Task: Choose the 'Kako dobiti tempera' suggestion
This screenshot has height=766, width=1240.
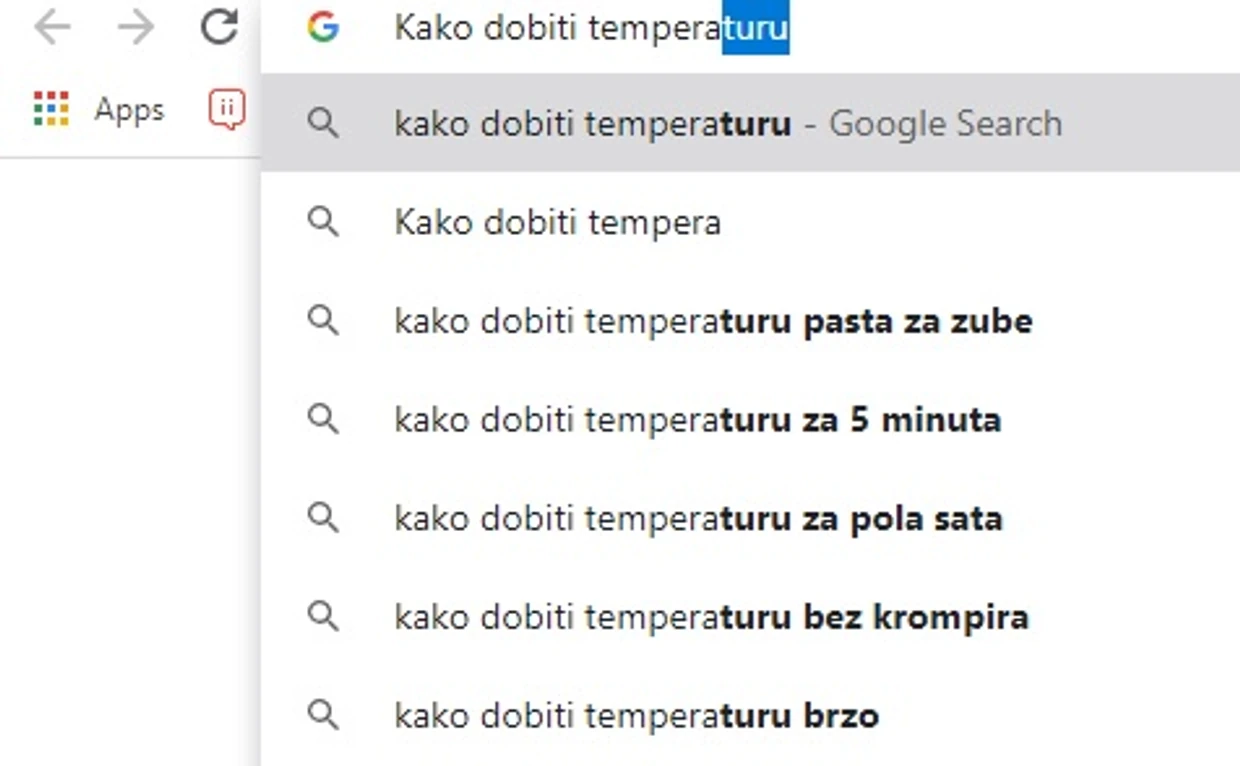Action: pos(557,222)
